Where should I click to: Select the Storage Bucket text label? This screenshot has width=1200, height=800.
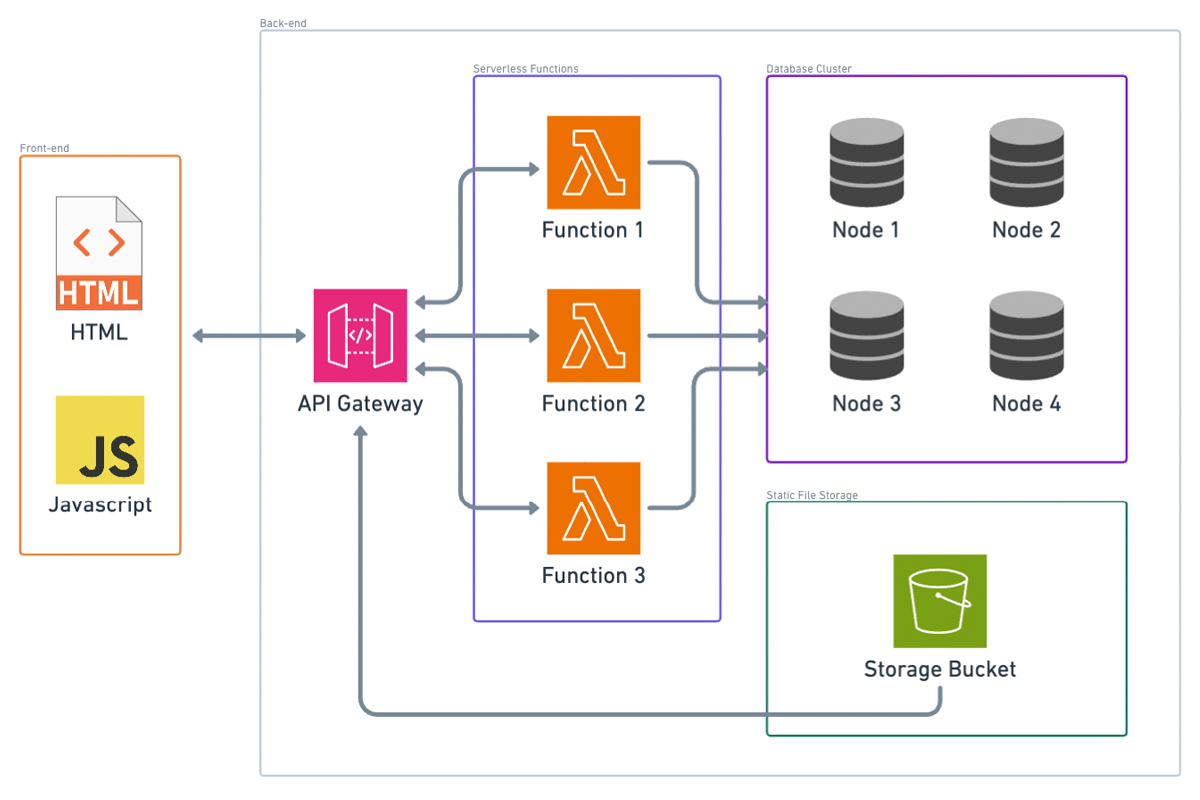pos(939,669)
